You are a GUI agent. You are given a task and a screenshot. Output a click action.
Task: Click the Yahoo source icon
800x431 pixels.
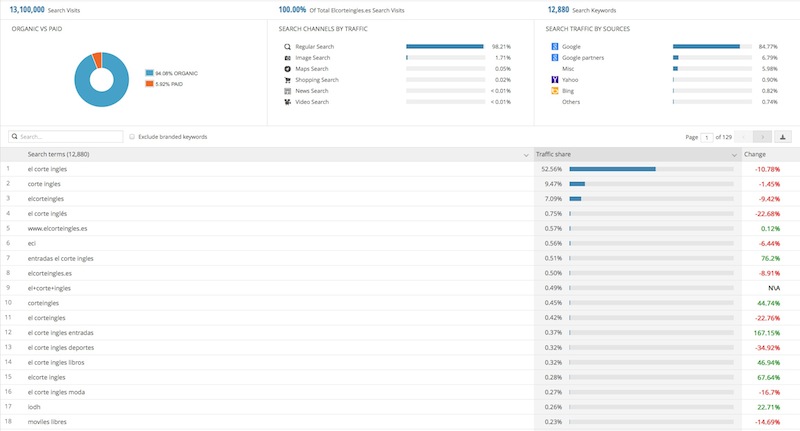555,80
